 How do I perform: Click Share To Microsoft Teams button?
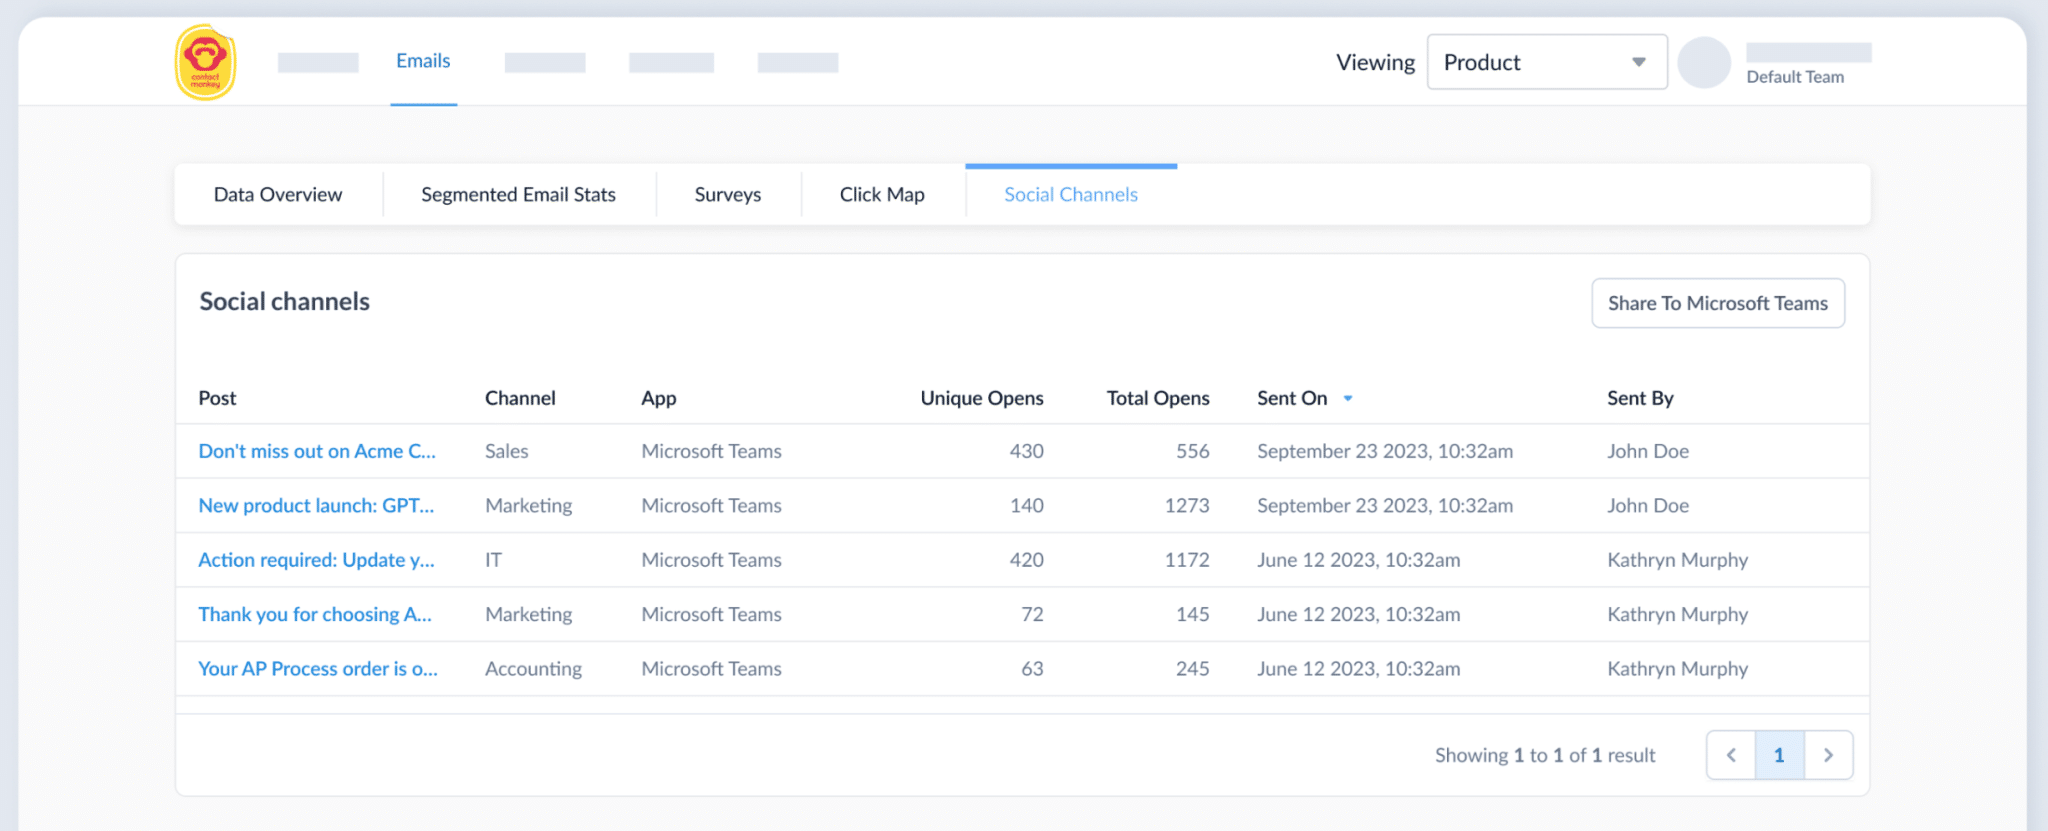click(1718, 303)
